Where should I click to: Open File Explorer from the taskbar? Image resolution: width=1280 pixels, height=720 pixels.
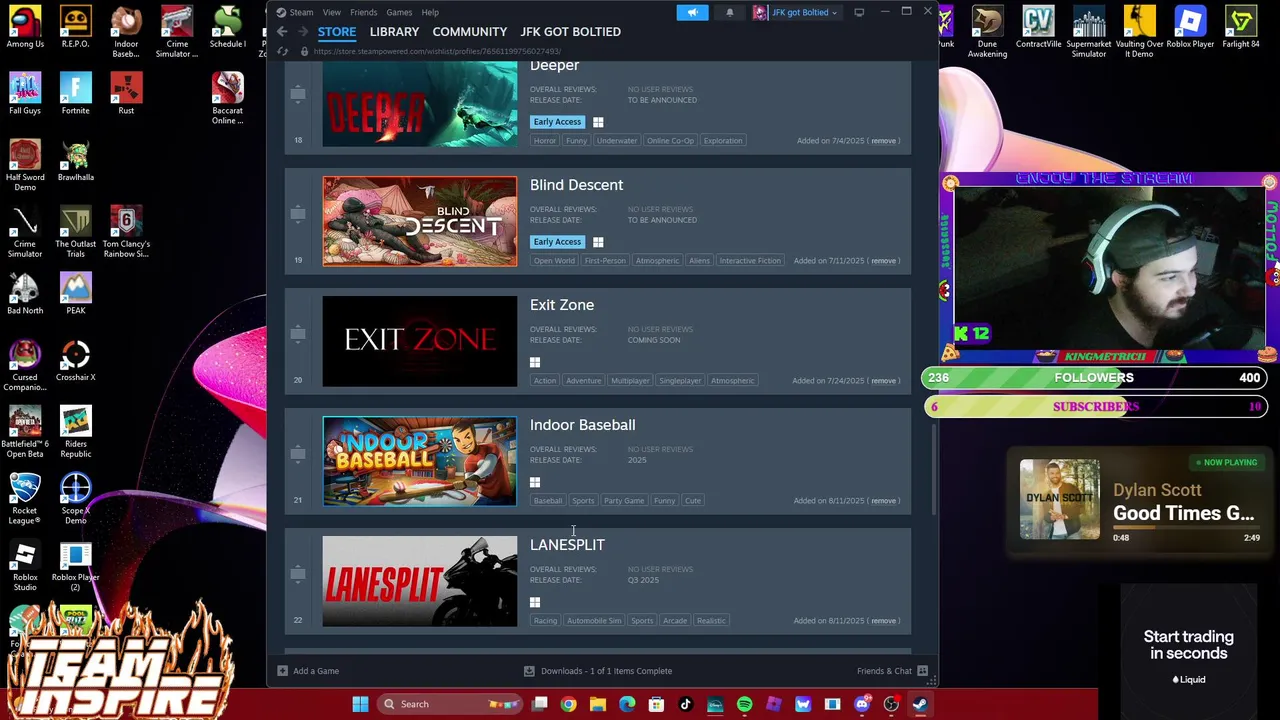pos(597,704)
